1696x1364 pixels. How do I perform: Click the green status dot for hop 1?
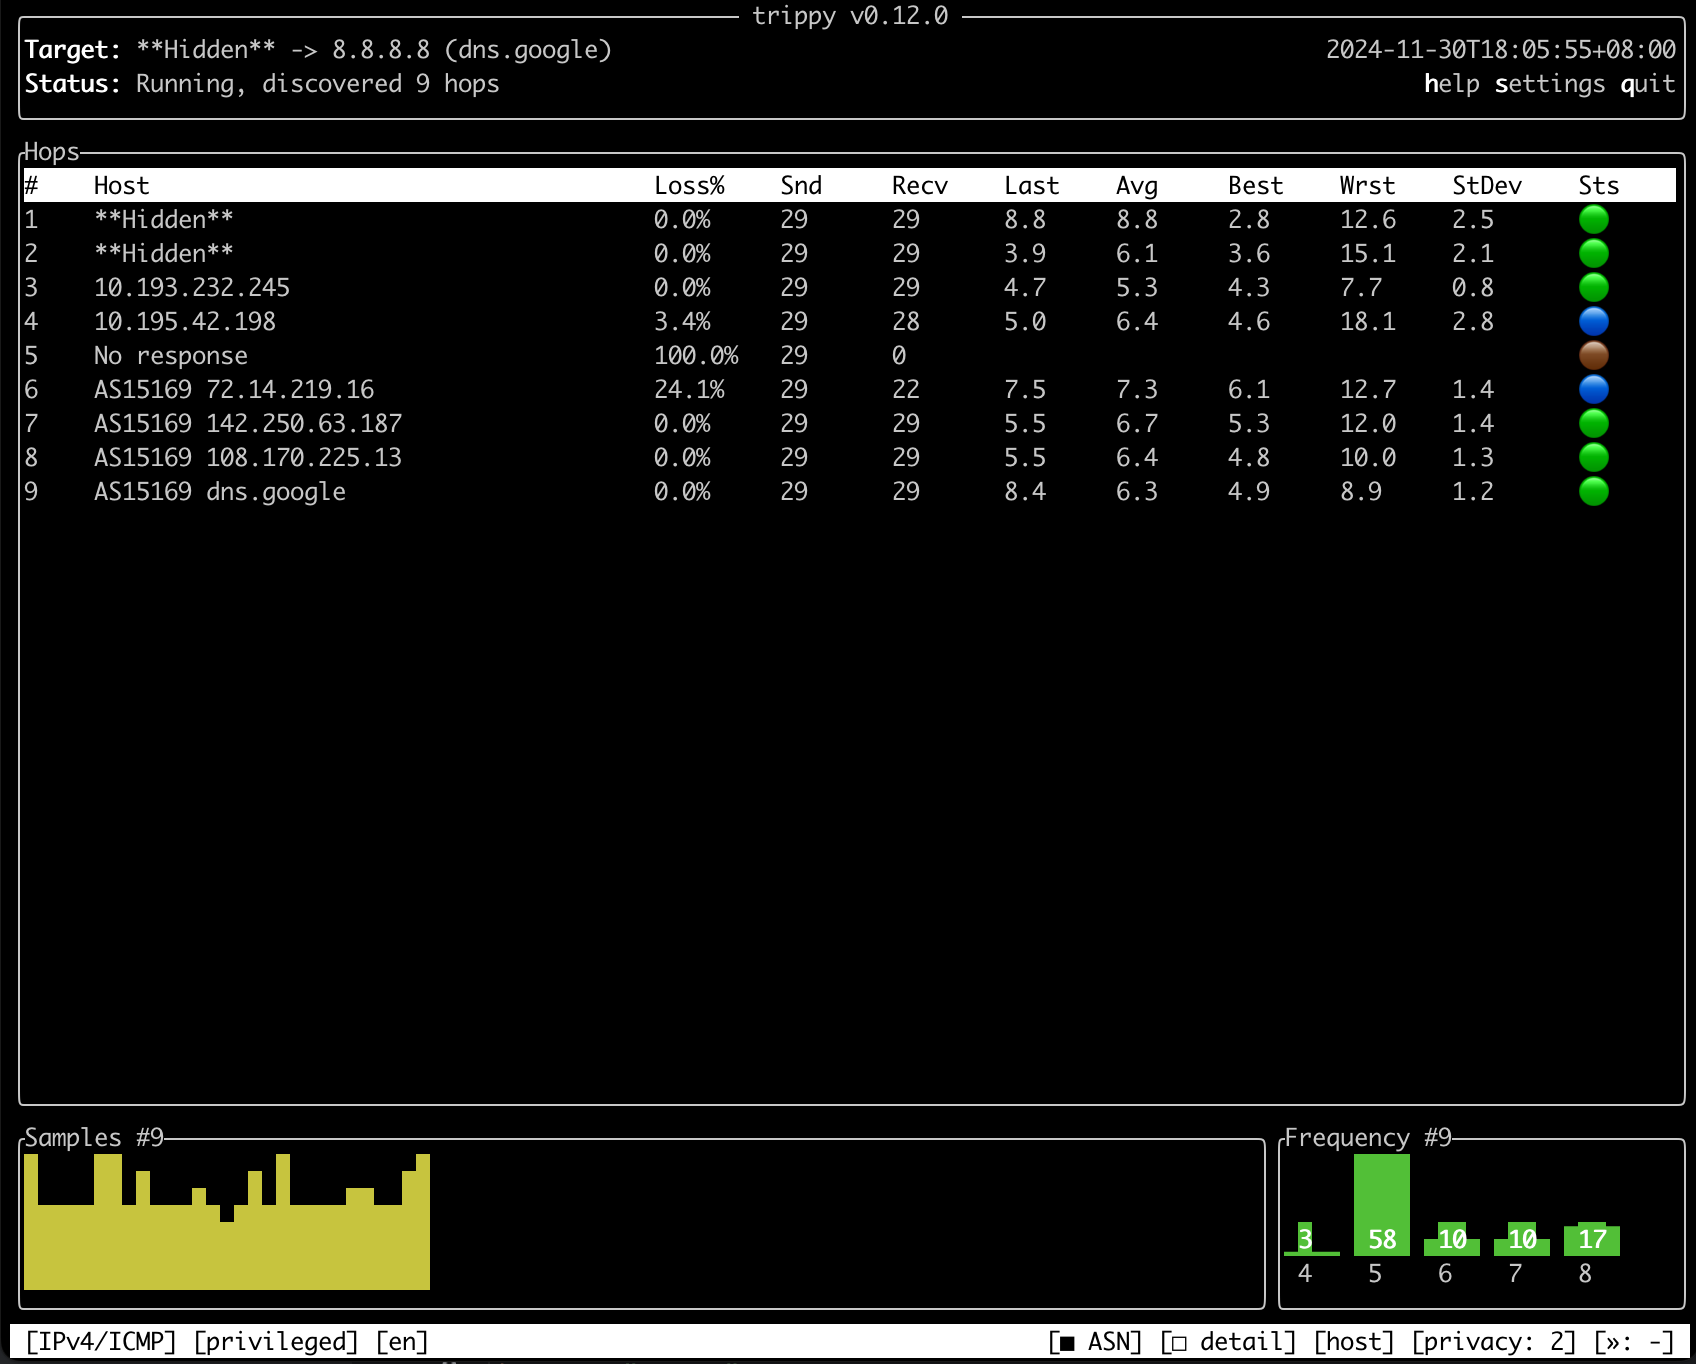pos(1593,219)
